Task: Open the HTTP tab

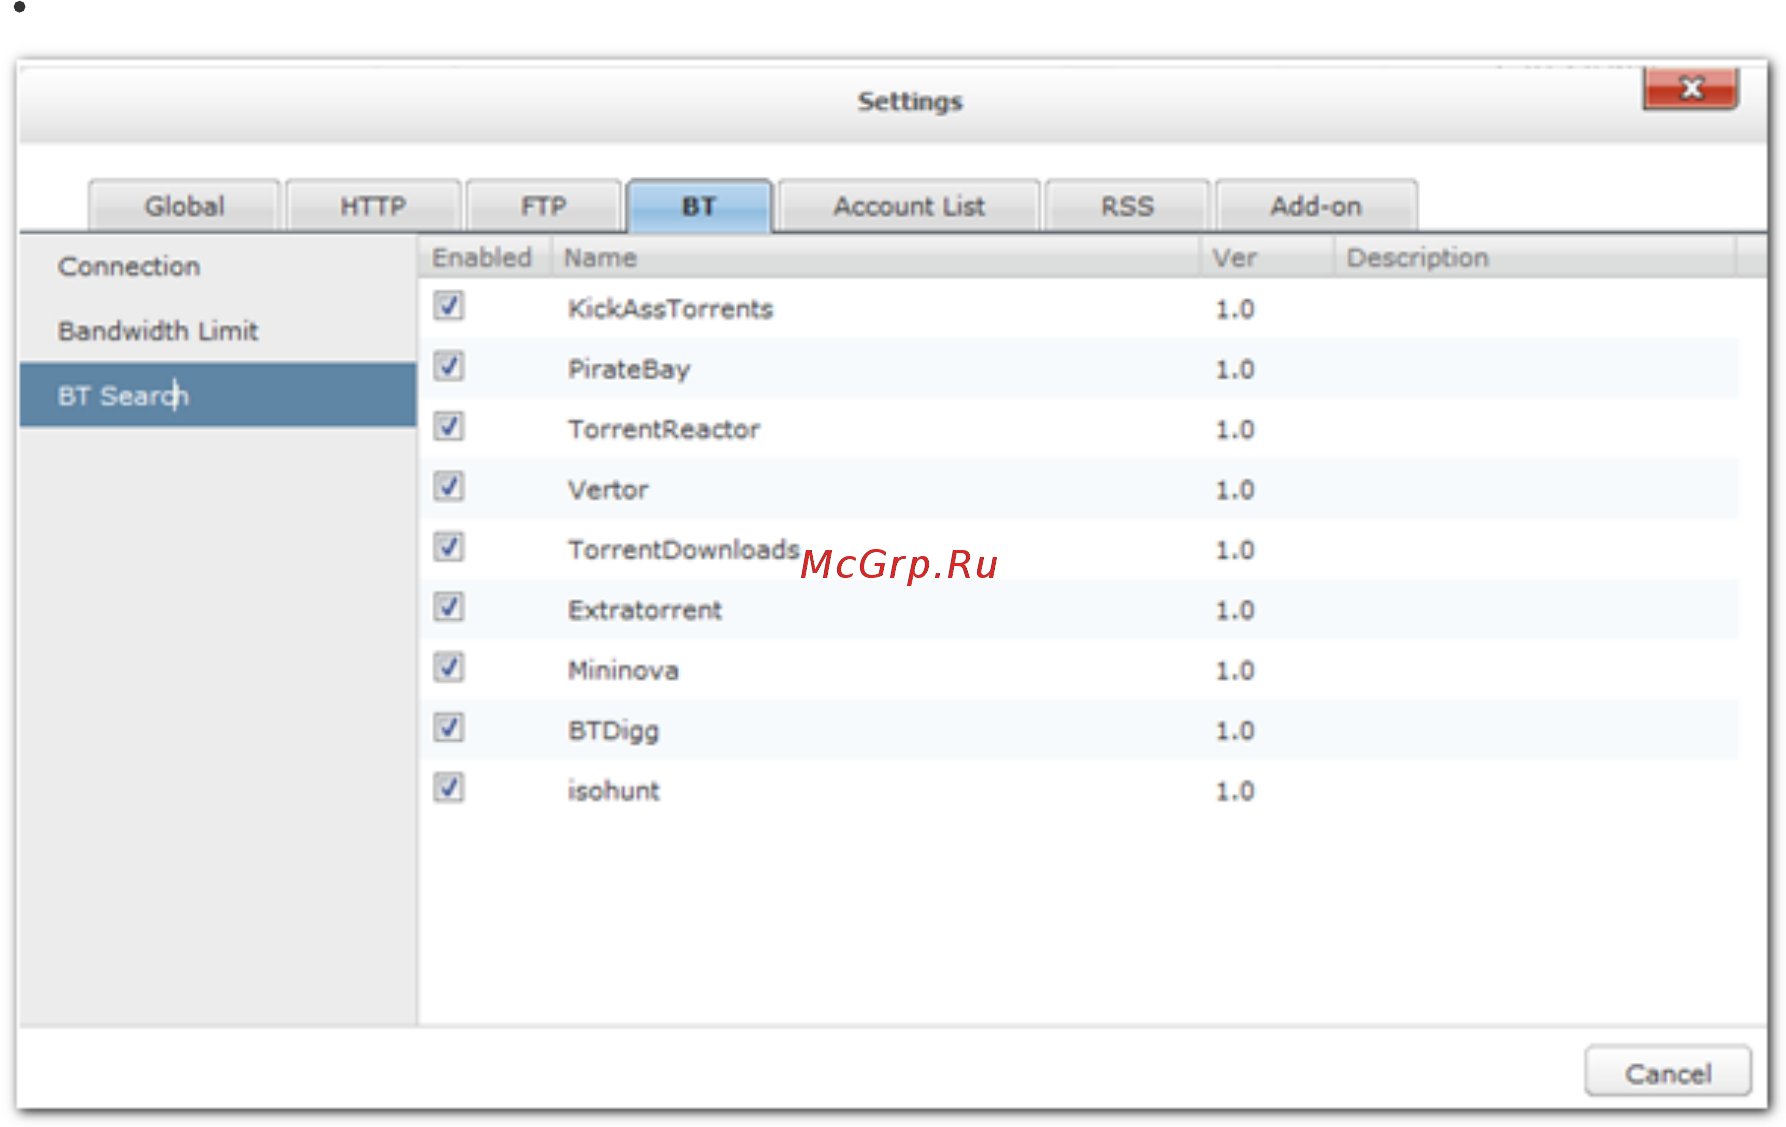Action: [x=373, y=206]
